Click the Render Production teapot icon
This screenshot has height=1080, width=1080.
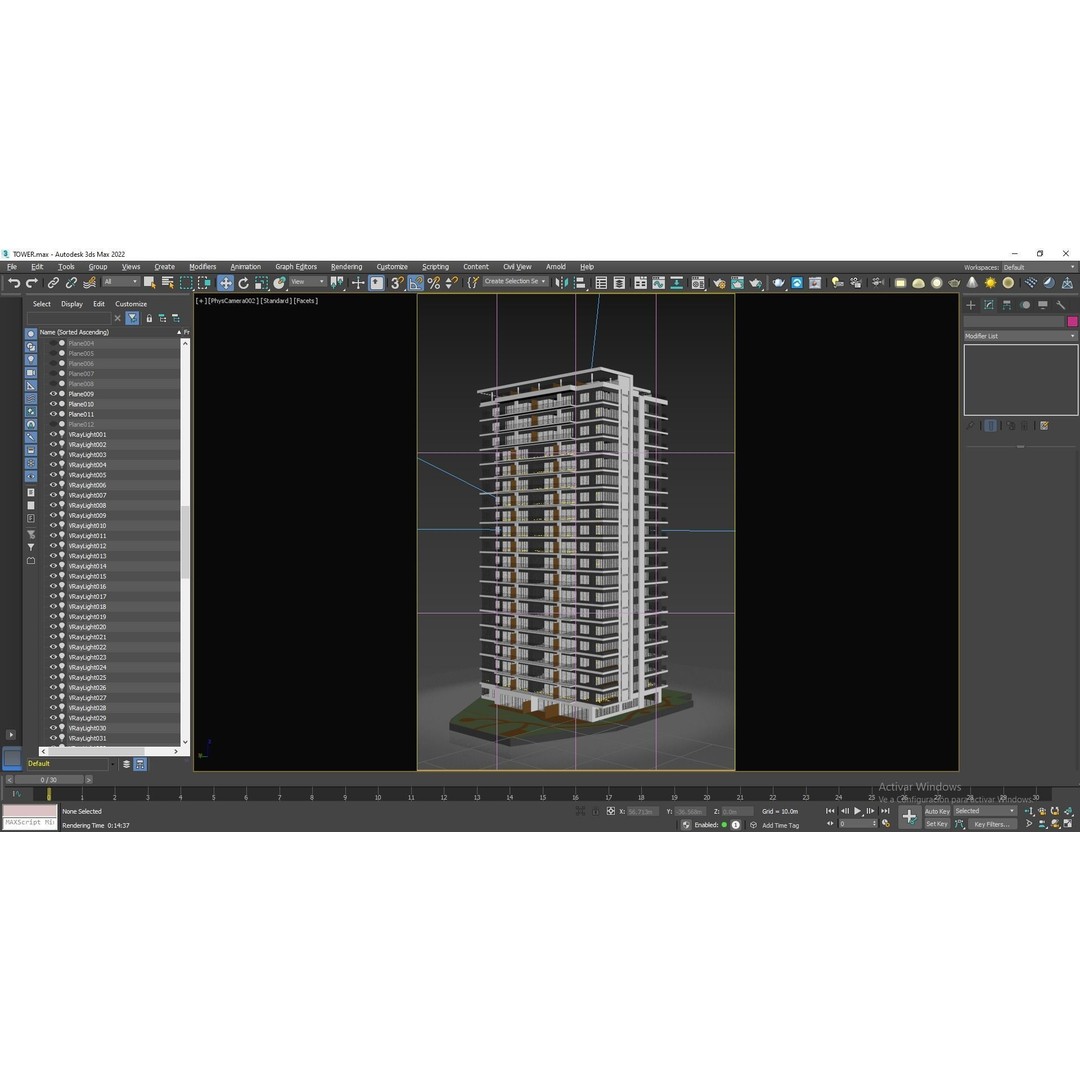click(x=756, y=283)
